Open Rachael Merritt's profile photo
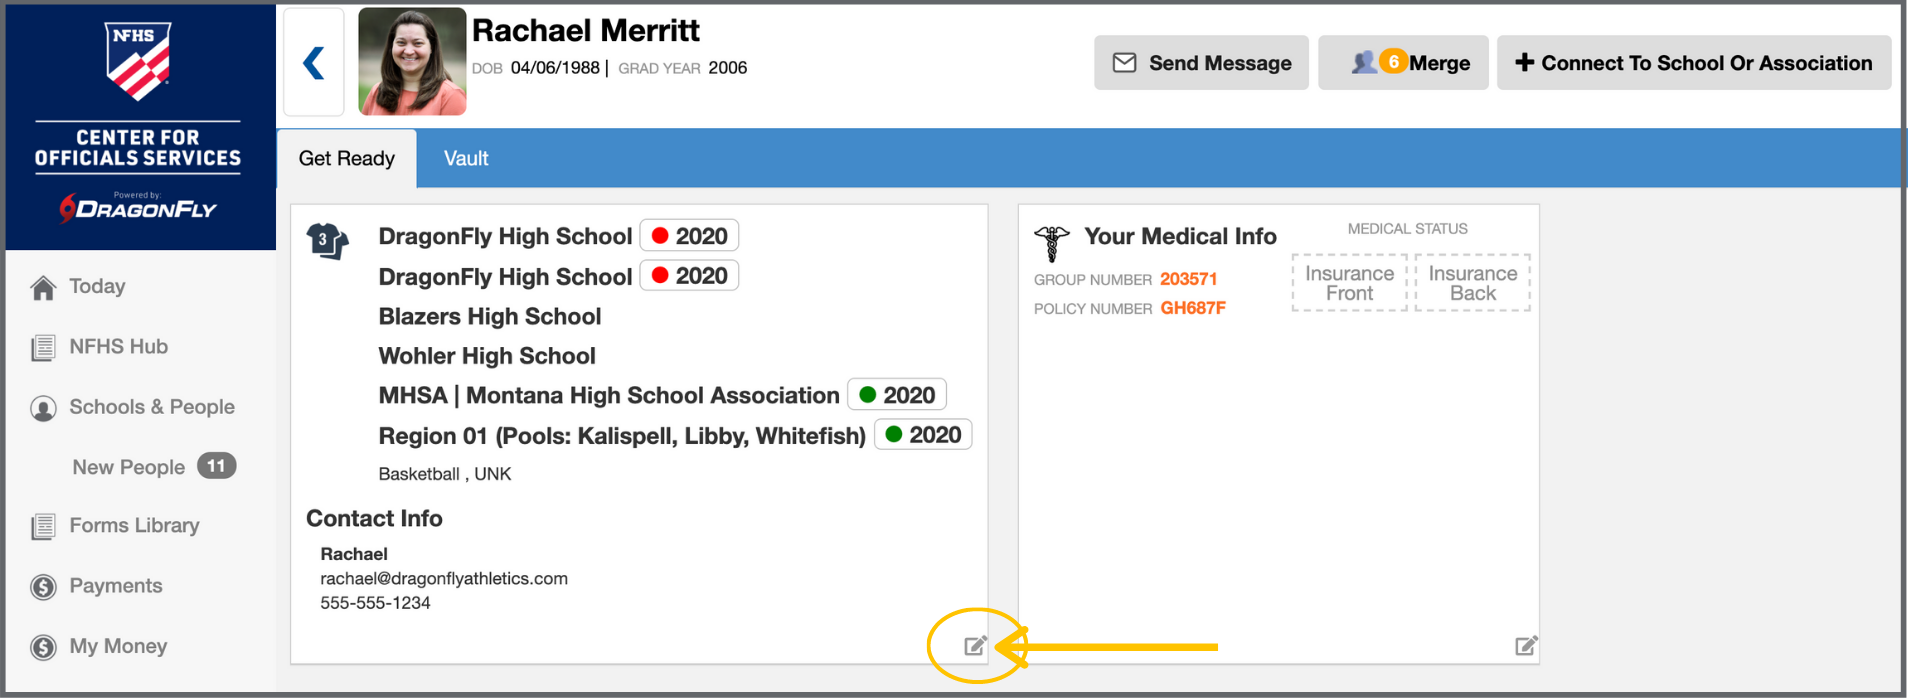 coord(412,62)
